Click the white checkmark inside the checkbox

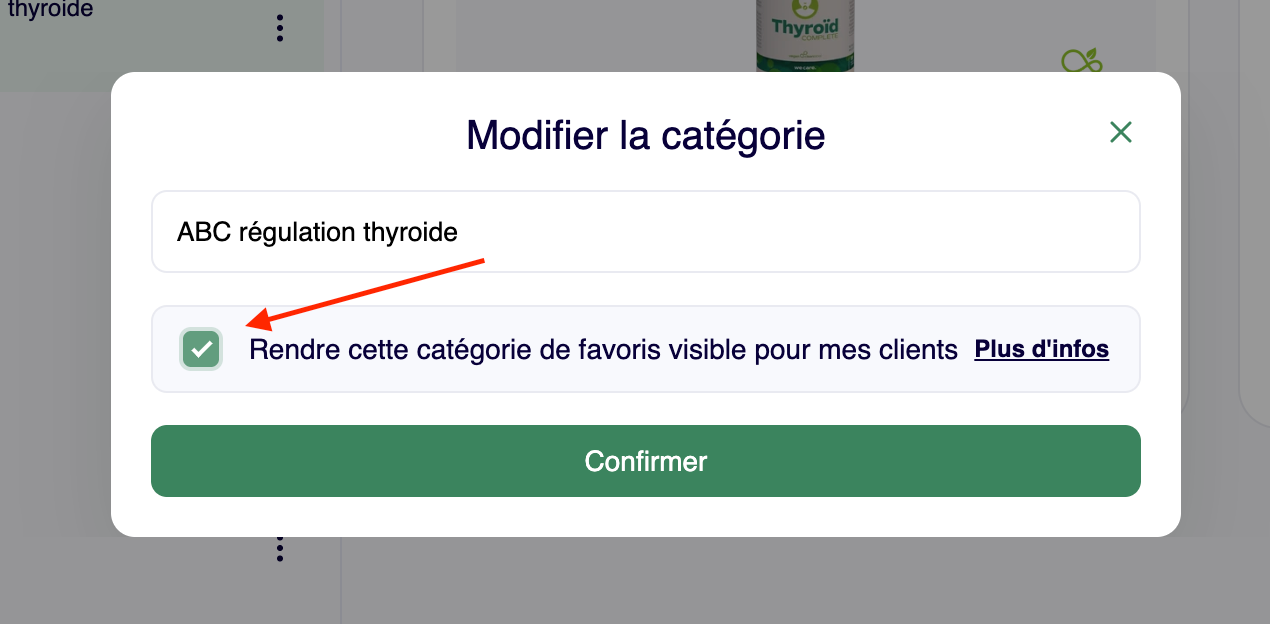click(202, 349)
